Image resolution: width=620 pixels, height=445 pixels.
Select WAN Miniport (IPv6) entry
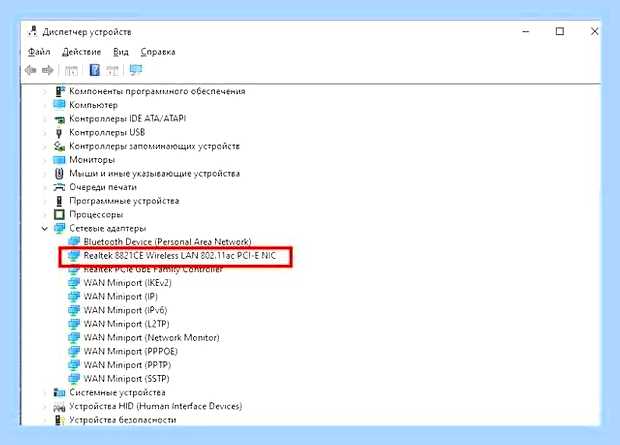[125, 310]
